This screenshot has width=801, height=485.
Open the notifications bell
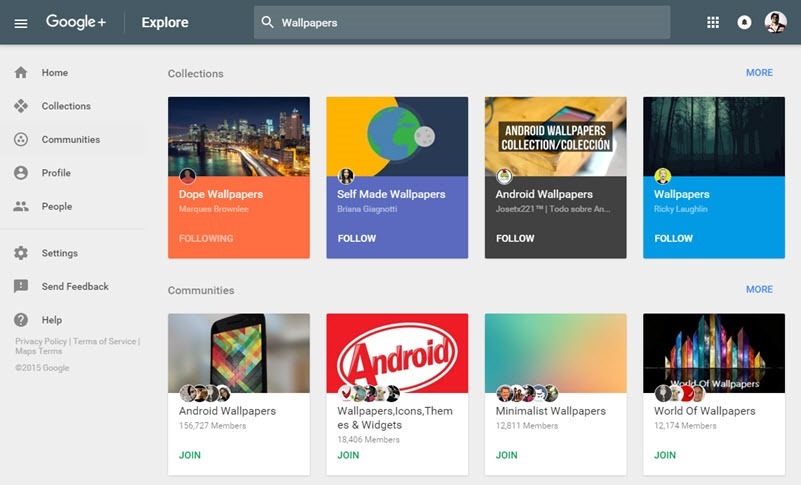pyautogui.click(x=744, y=22)
